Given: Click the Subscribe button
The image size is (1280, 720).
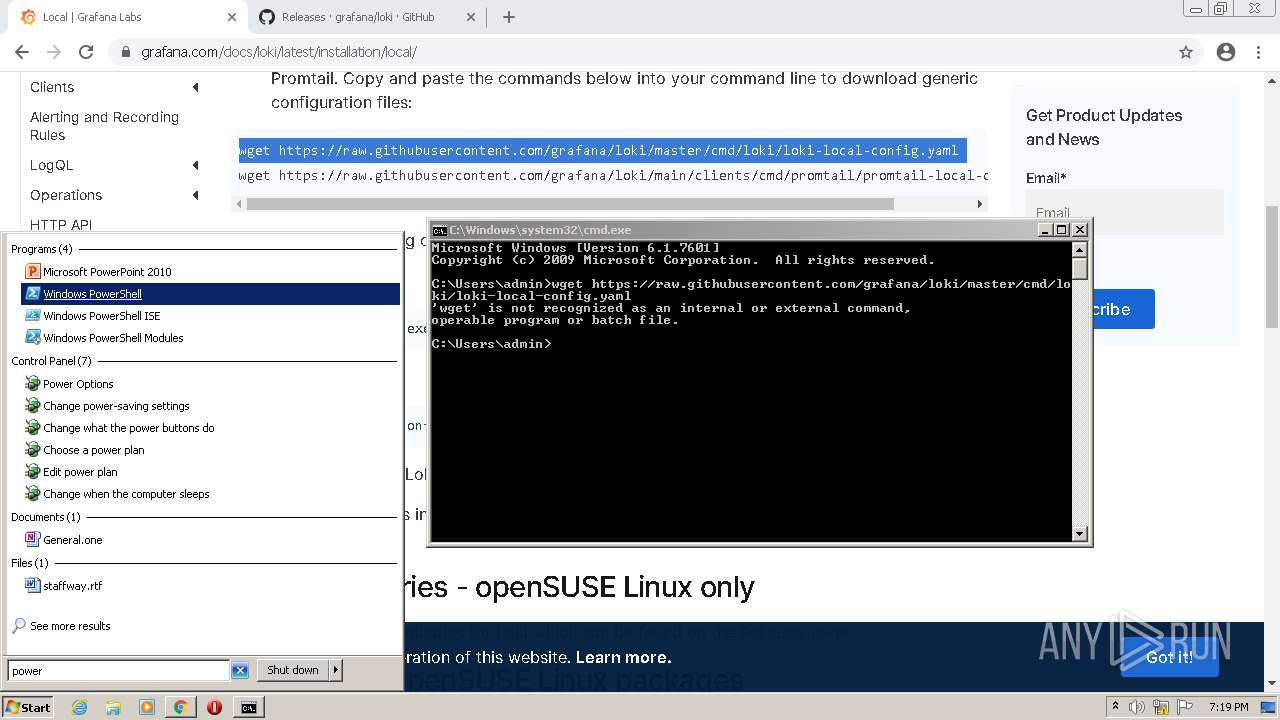Looking at the screenshot, I should tap(1123, 309).
